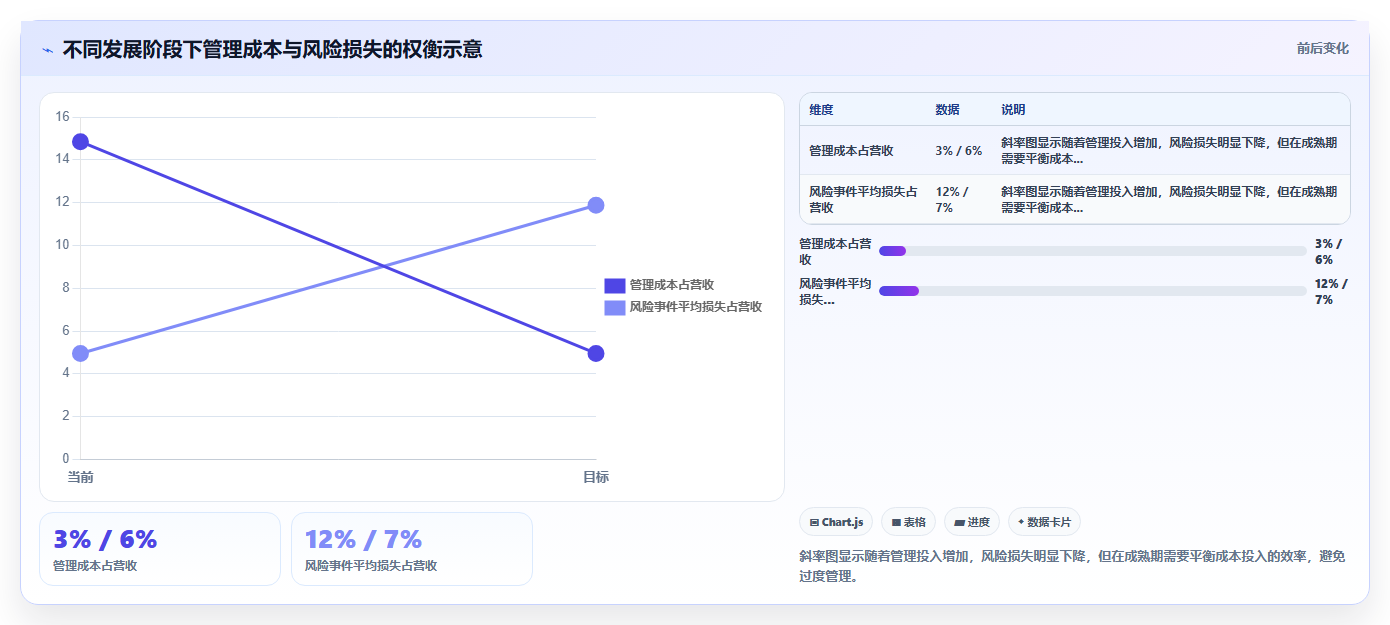This screenshot has height=625, width=1390.
Task: Click the 3% / 6% value beside progress bar
Action: coord(1329,251)
